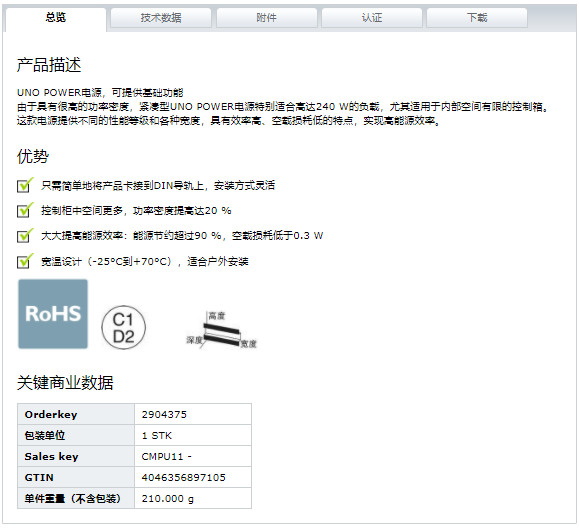The image size is (579, 529).
Task: Click the Sales key label cell
Action: pyautogui.click(x=76, y=456)
